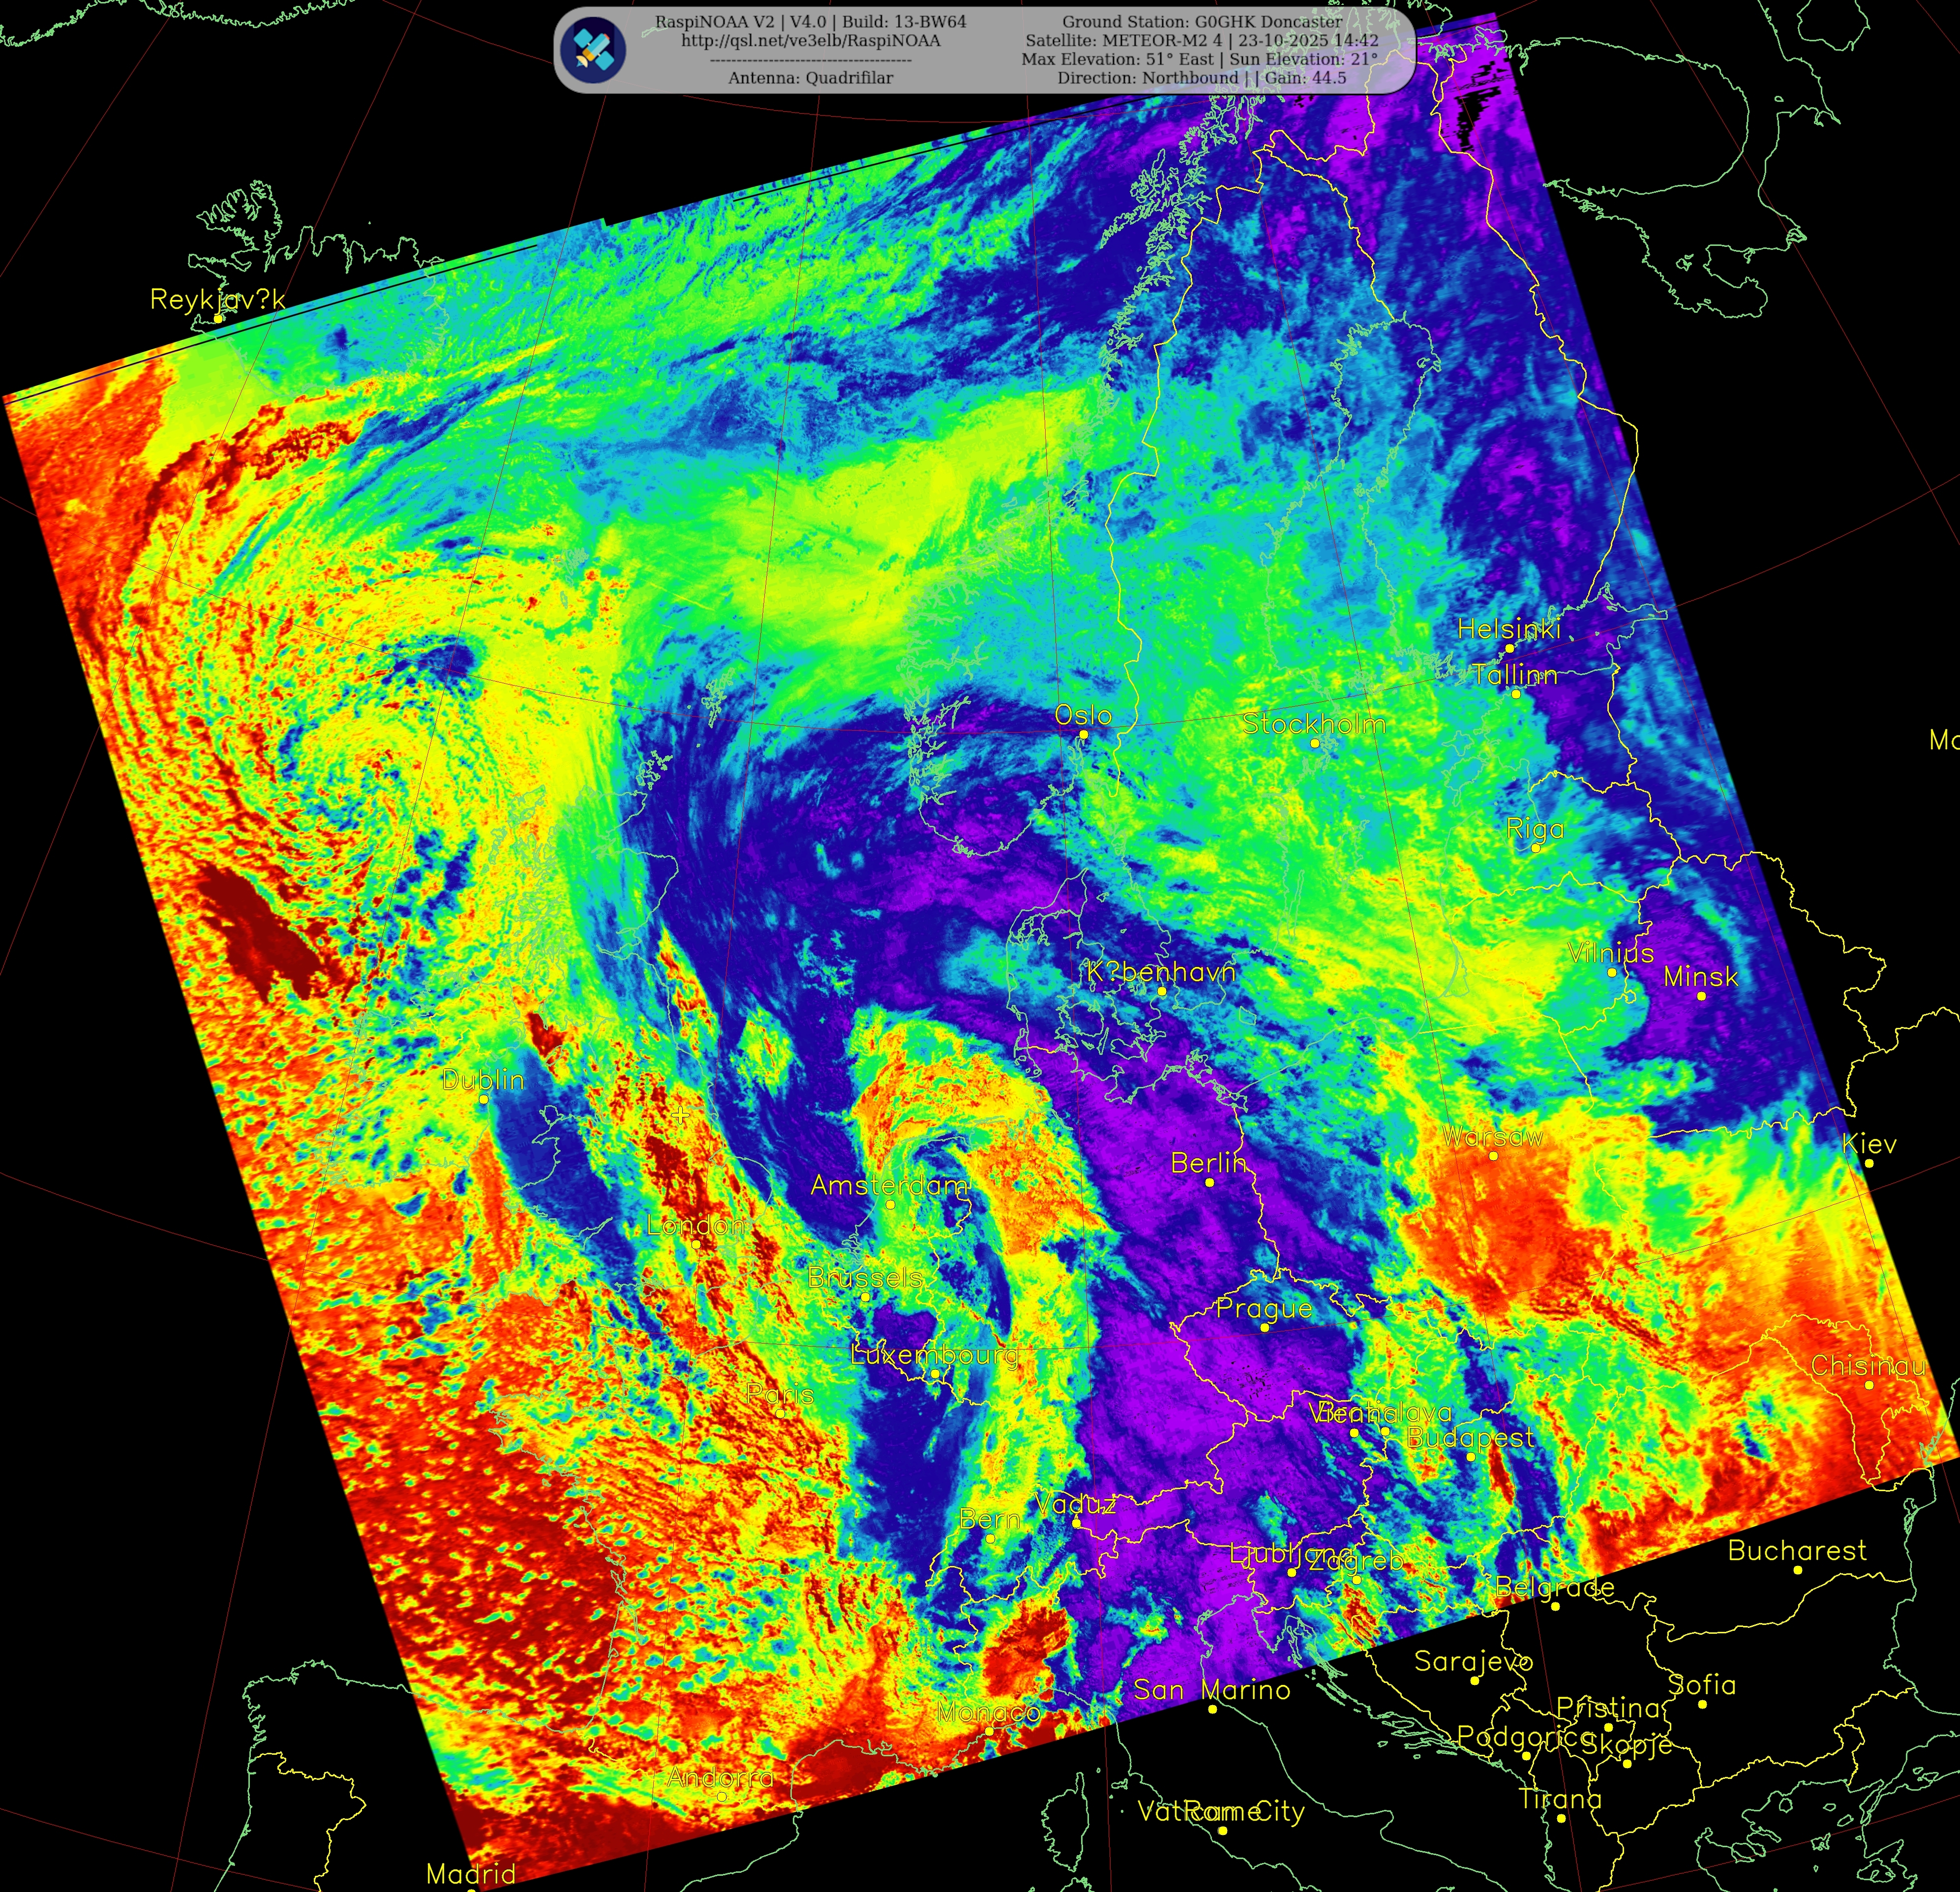This screenshot has height=1892, width=1960.
Task: Click the Prague city label
Action: coord(1264,1308)
